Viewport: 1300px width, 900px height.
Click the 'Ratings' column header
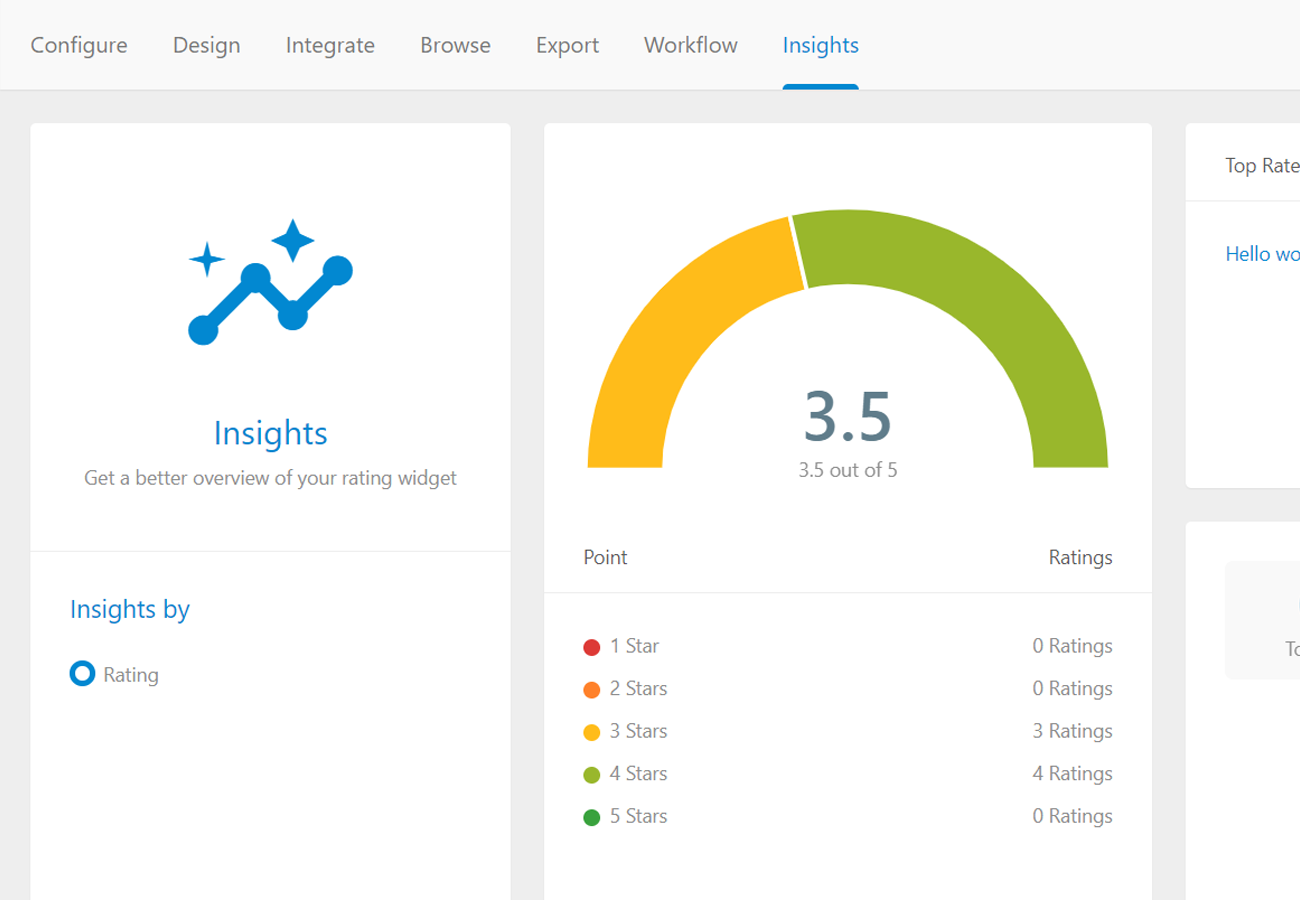(1080, 557)
